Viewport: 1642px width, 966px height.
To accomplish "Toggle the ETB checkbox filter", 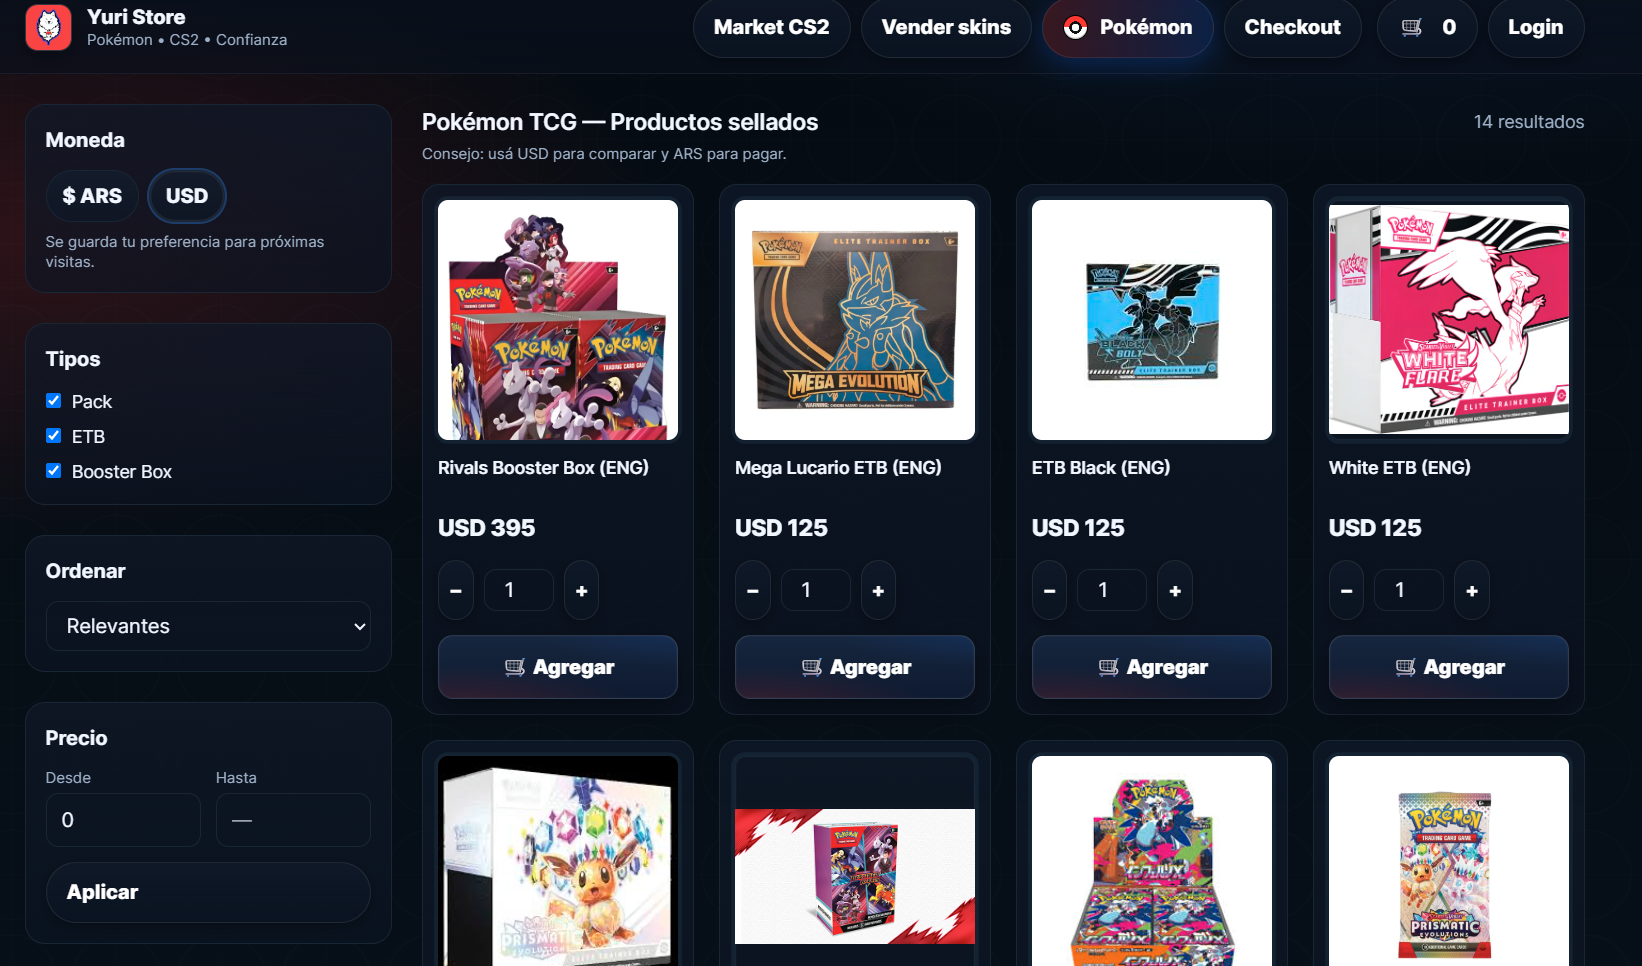I will point(54,436).
